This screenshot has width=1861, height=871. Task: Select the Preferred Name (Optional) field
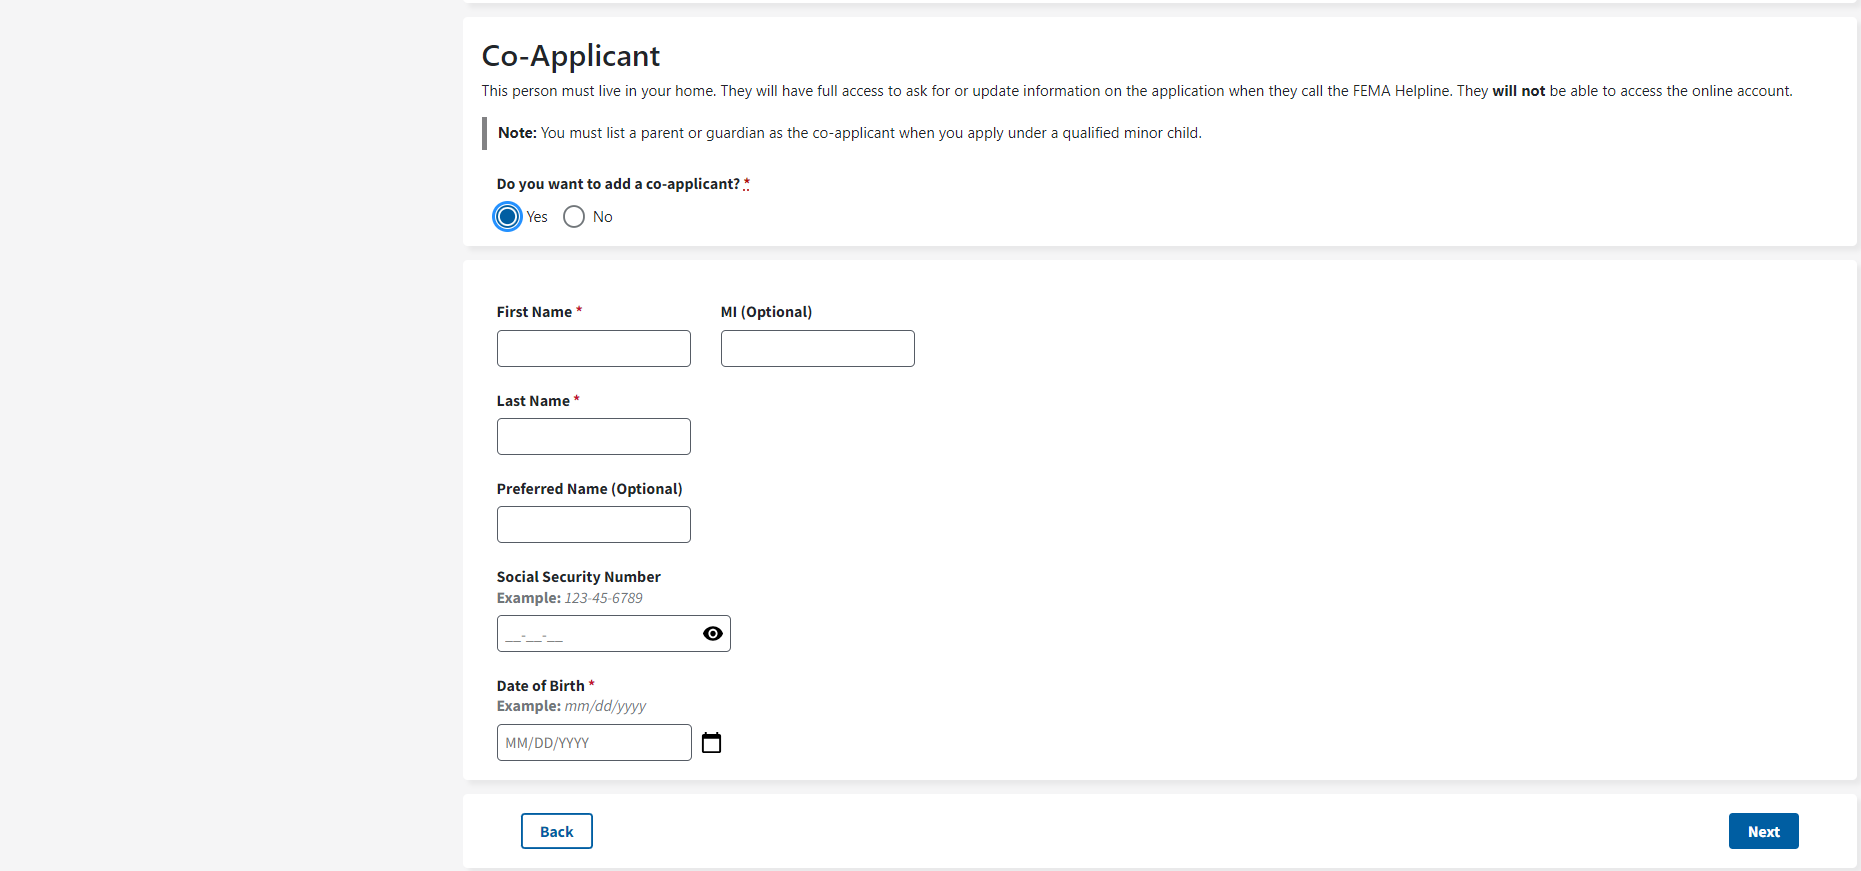(593, 525)
